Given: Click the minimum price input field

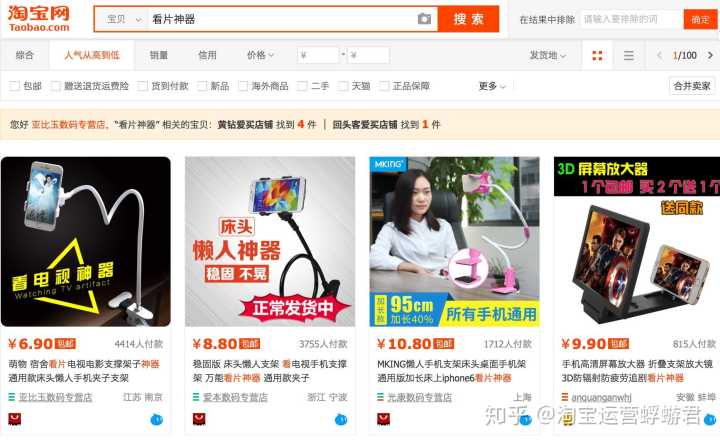Looking at the screenshot, I should tap(318, 56).
